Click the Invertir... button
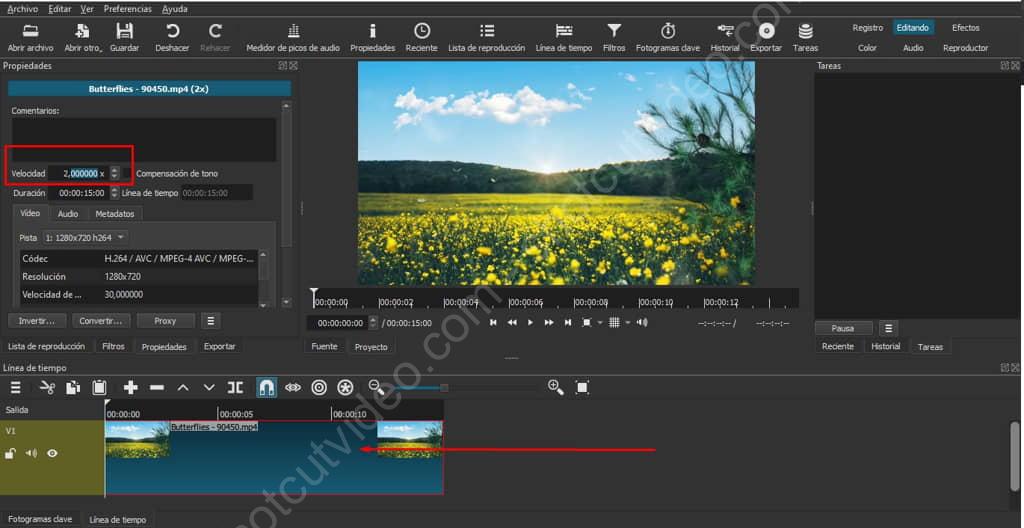1024x528 pixels. (x=37, y=321)
